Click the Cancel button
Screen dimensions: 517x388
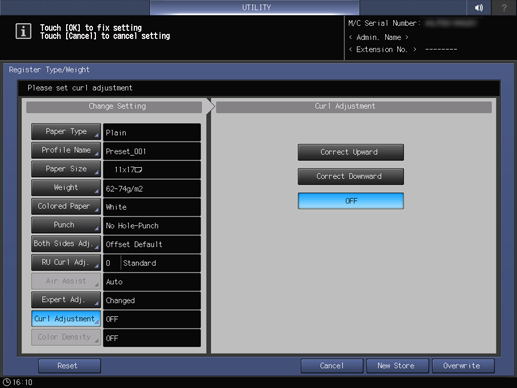click(x=332, y=366)
